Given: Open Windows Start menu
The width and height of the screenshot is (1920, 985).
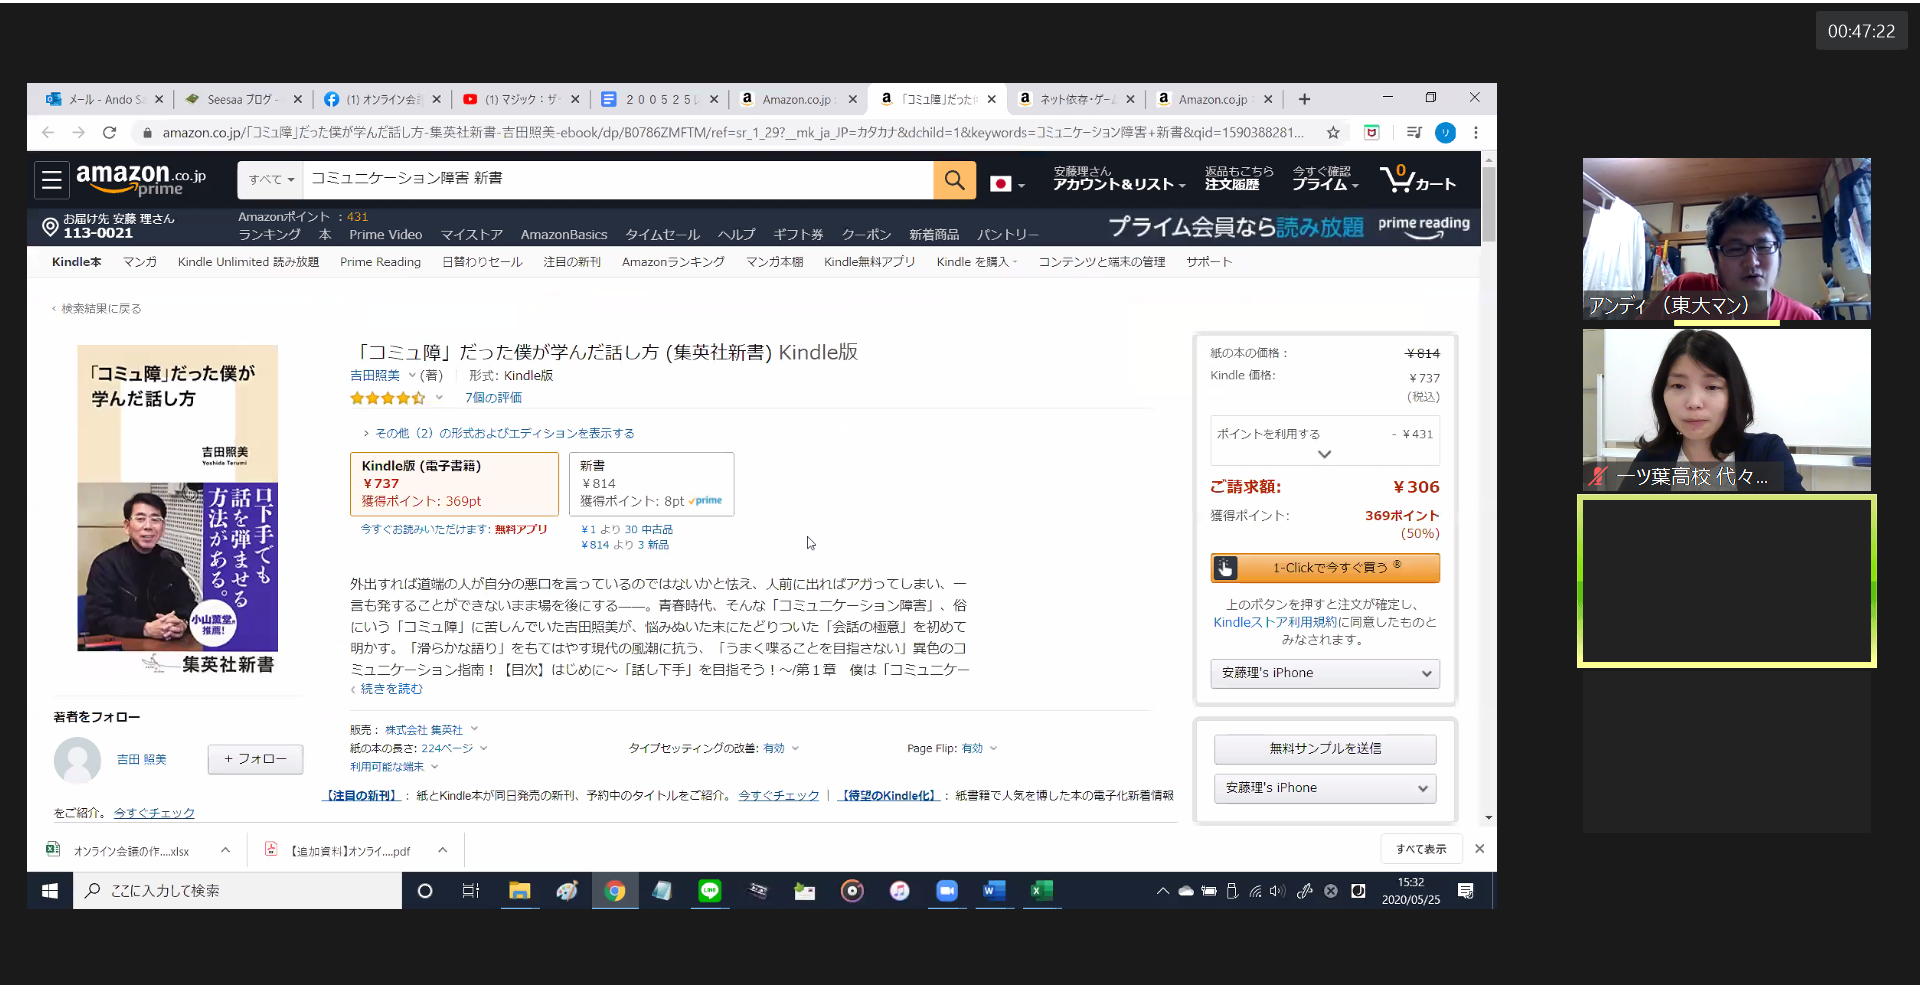Looking at the screenshot, I should click(50, 891).
